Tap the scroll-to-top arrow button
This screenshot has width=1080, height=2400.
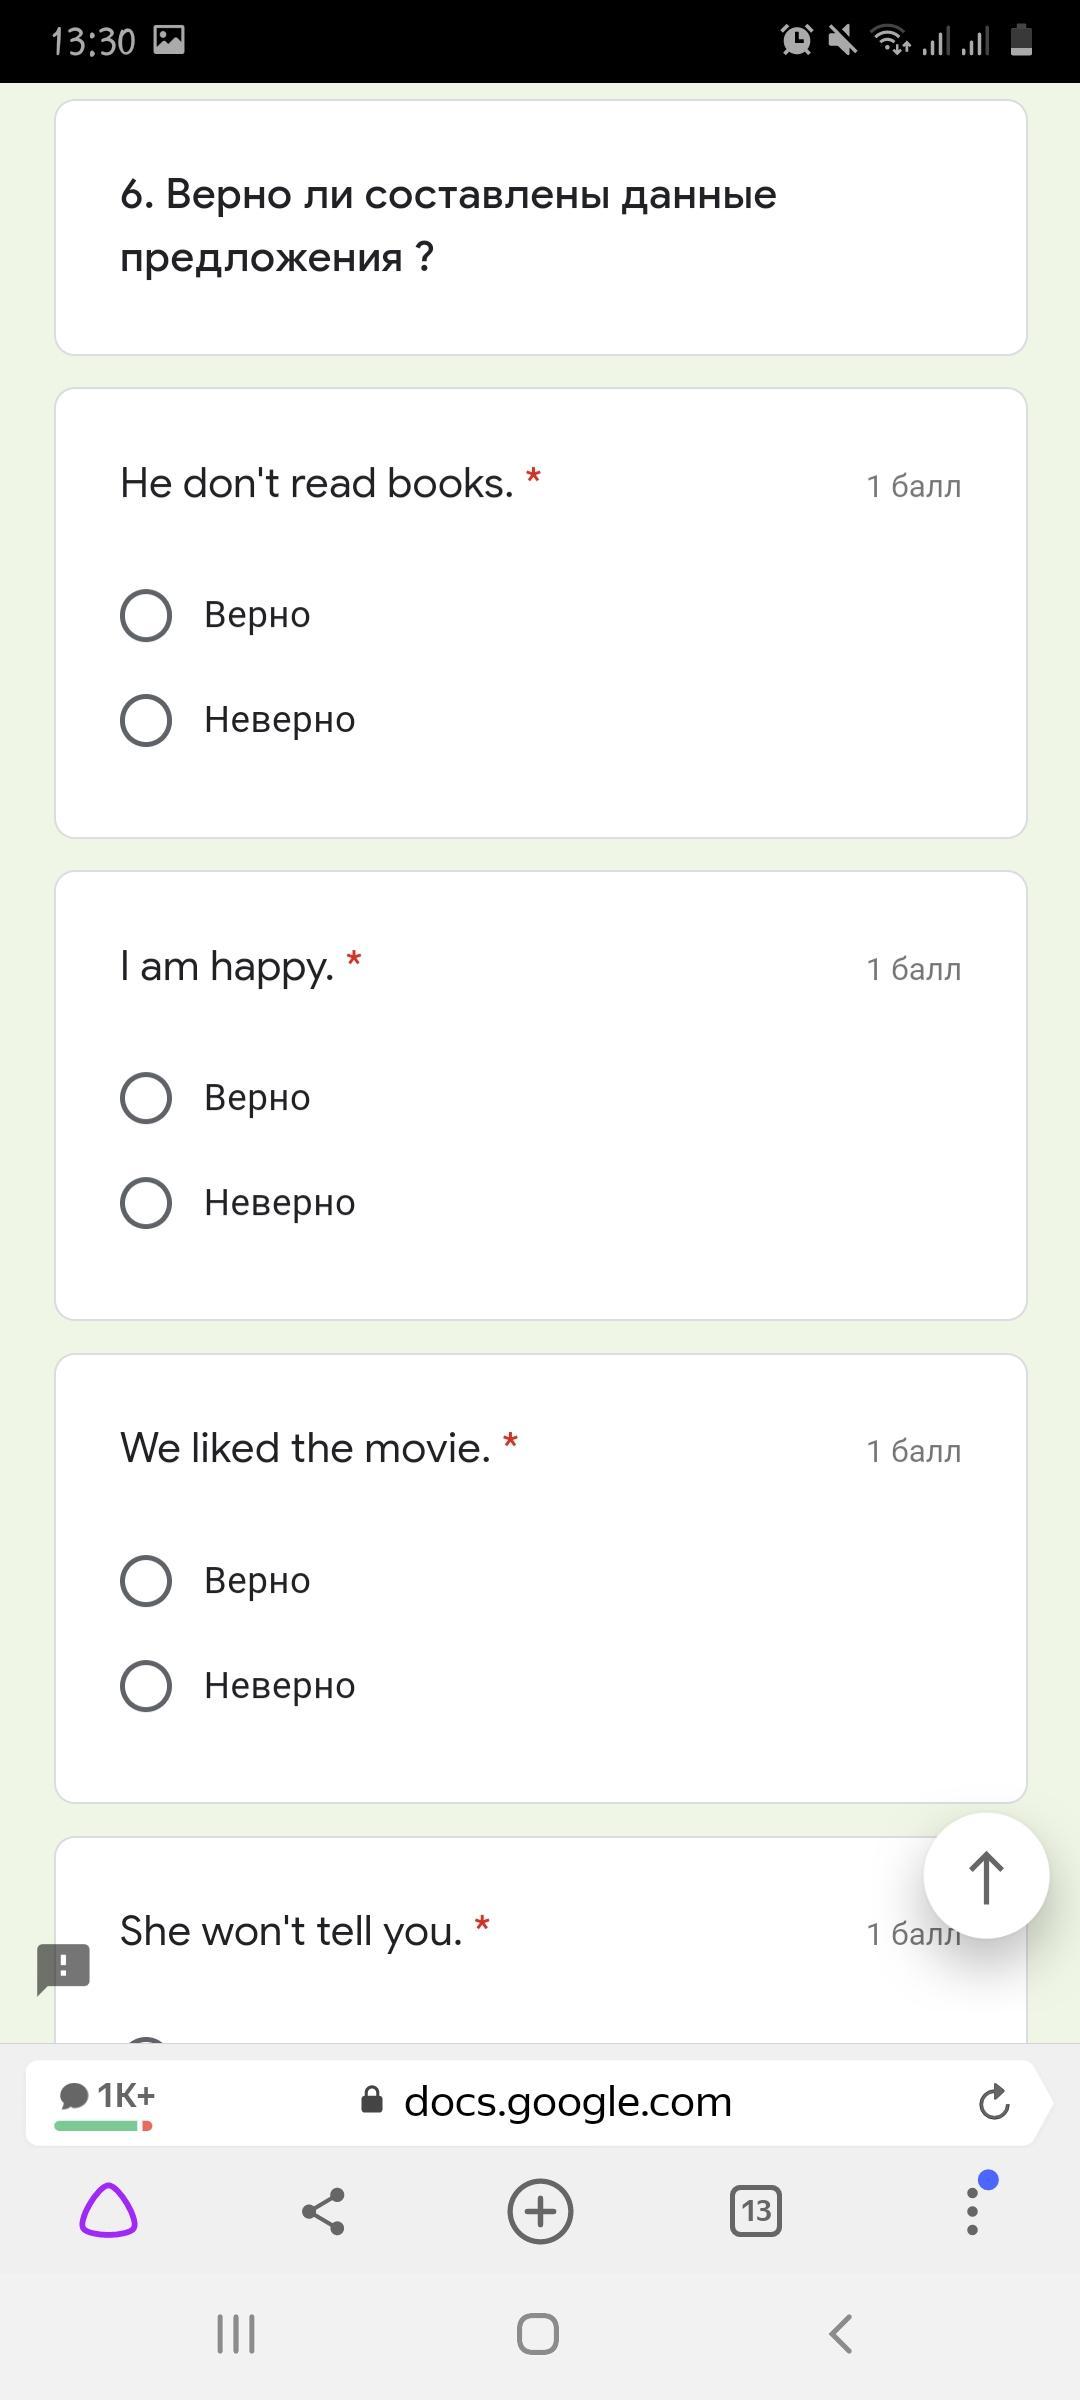click(x=986, y=1876)
